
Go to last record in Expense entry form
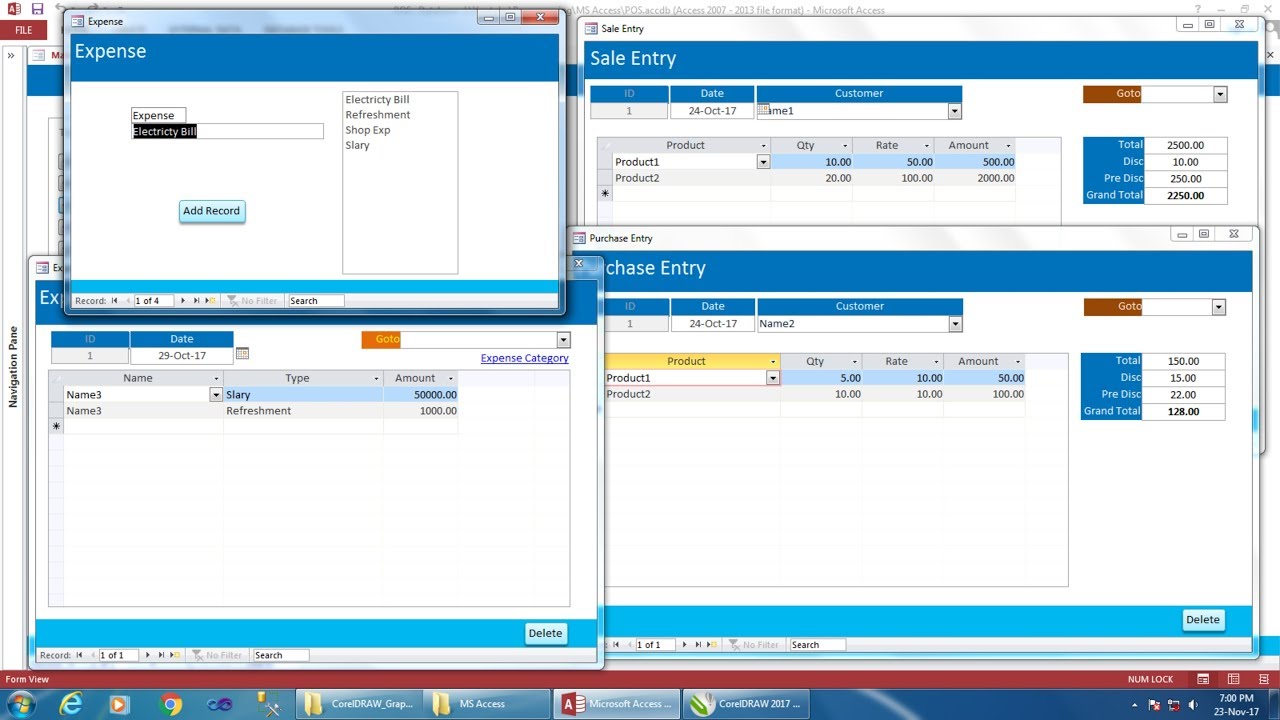161,655
